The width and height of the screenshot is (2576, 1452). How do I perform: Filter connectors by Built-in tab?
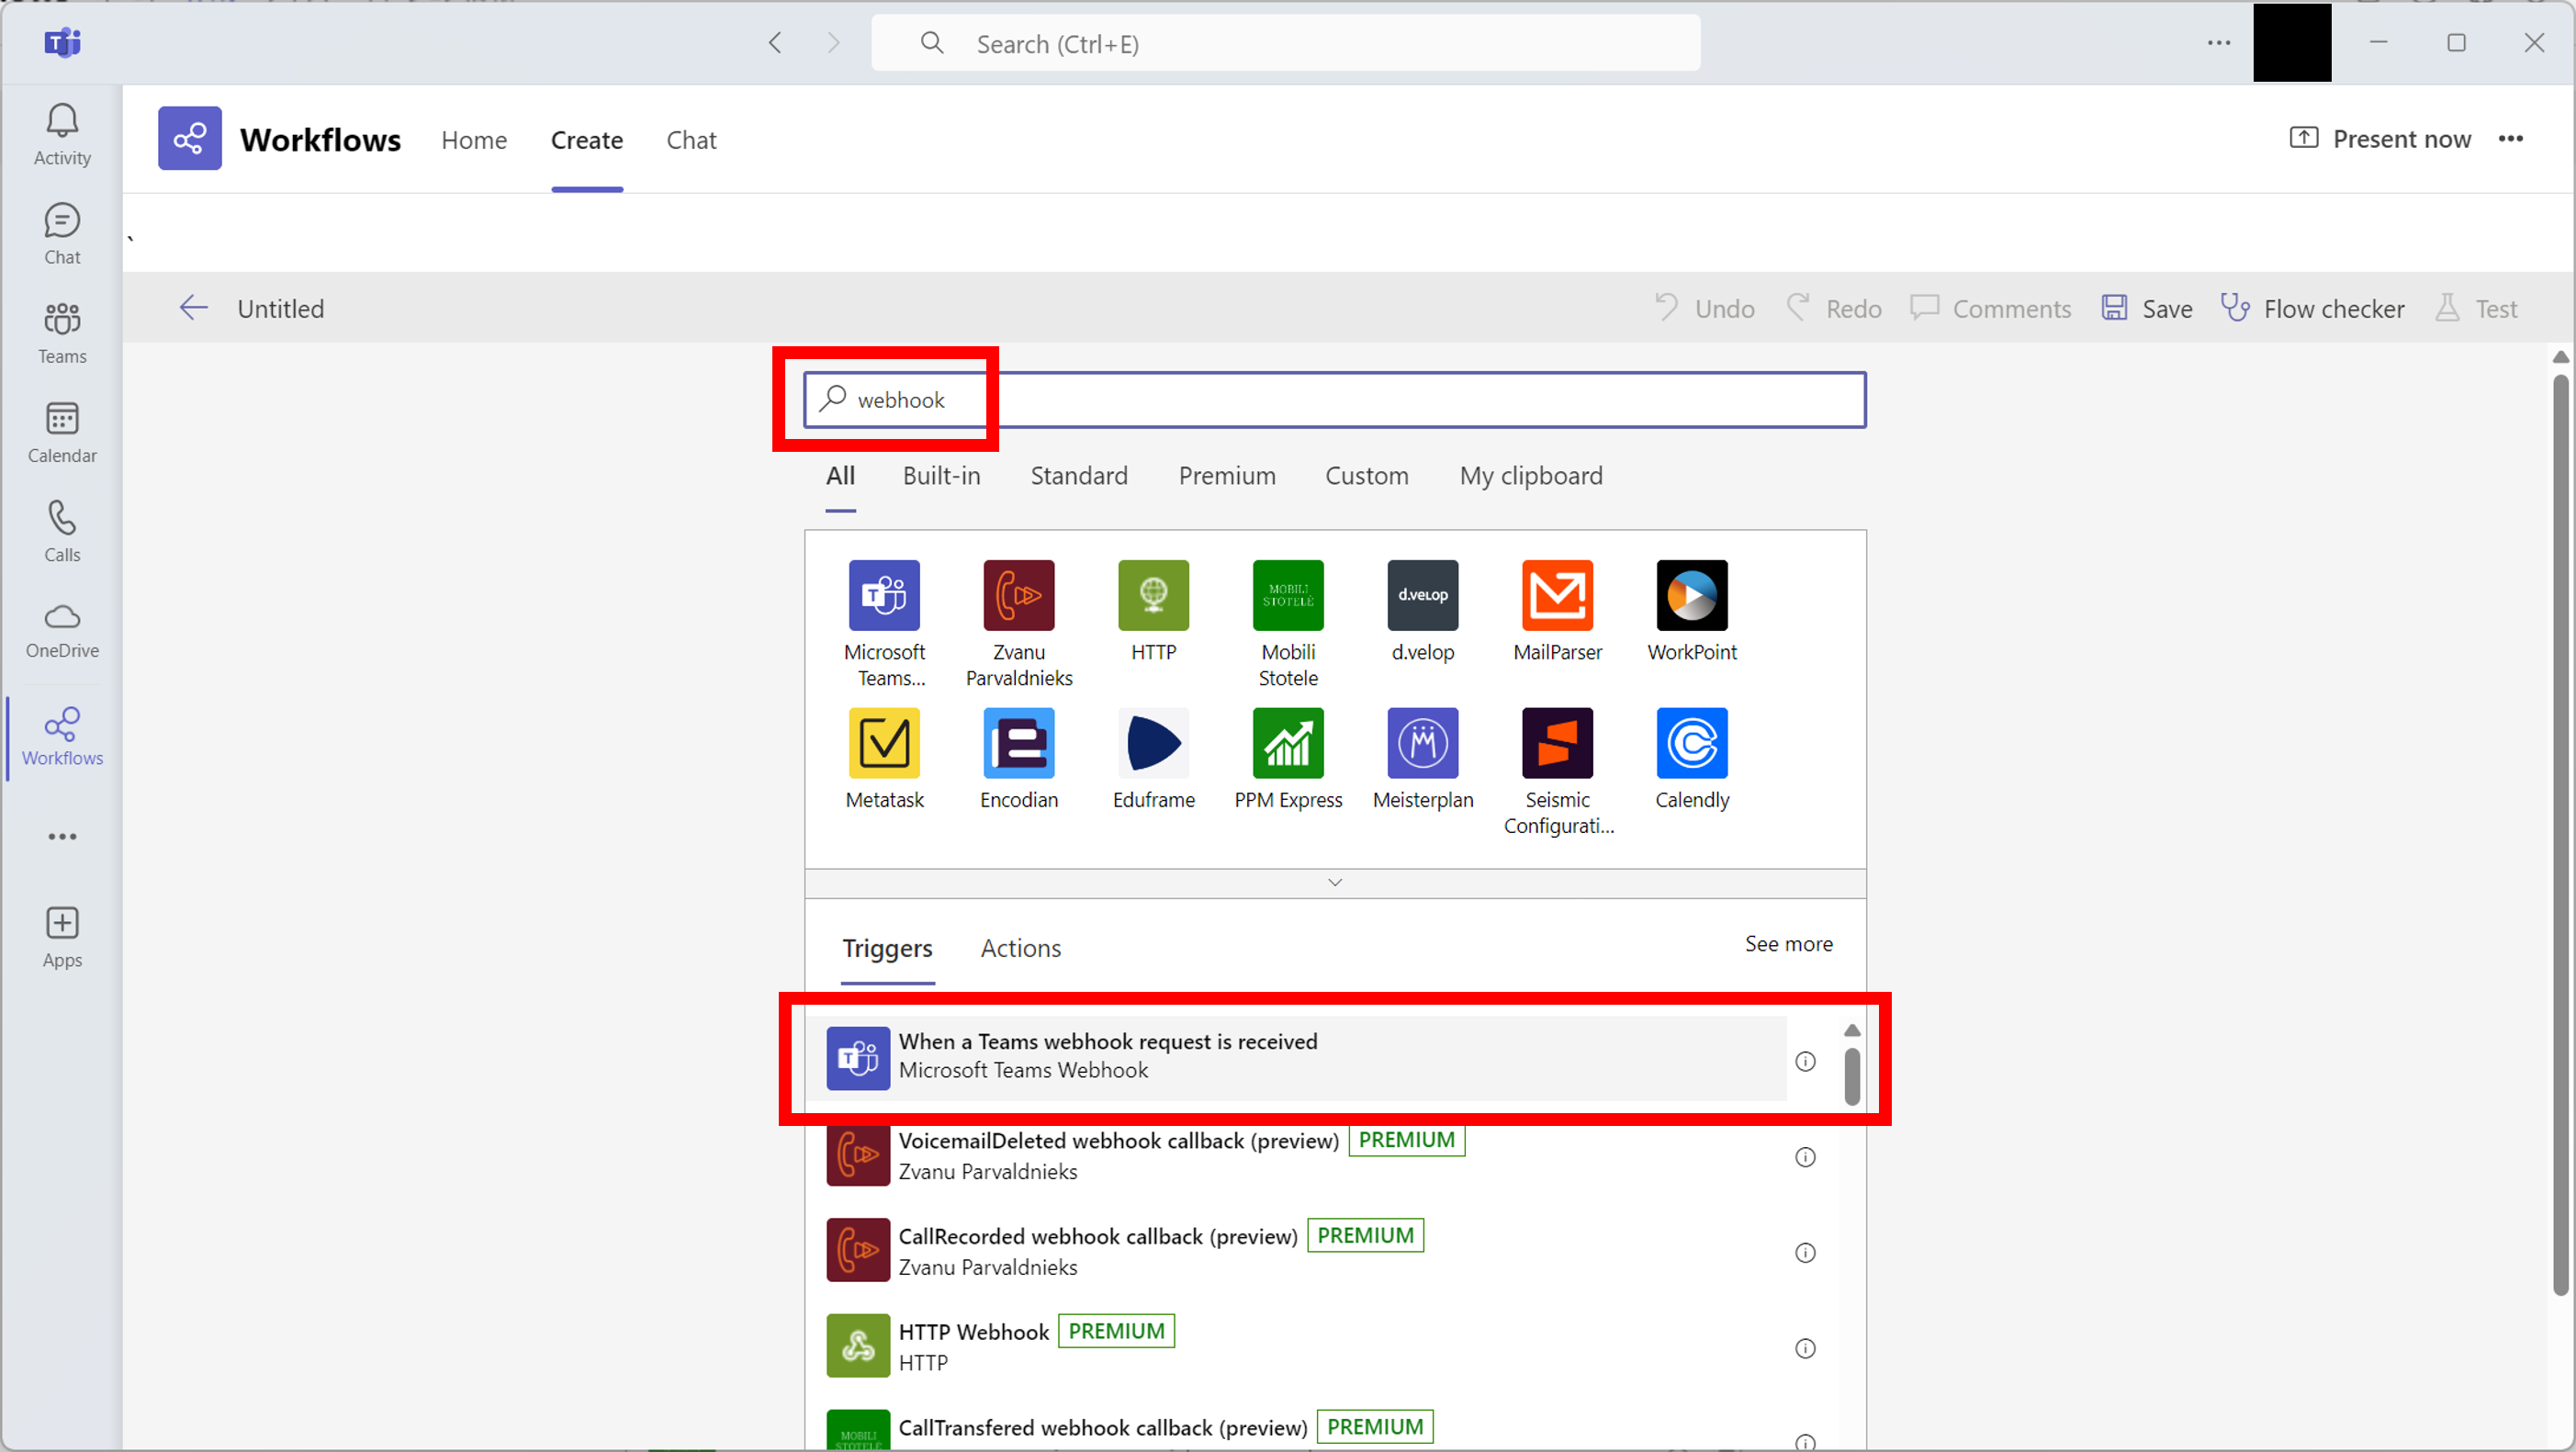(x=941, y=476)
